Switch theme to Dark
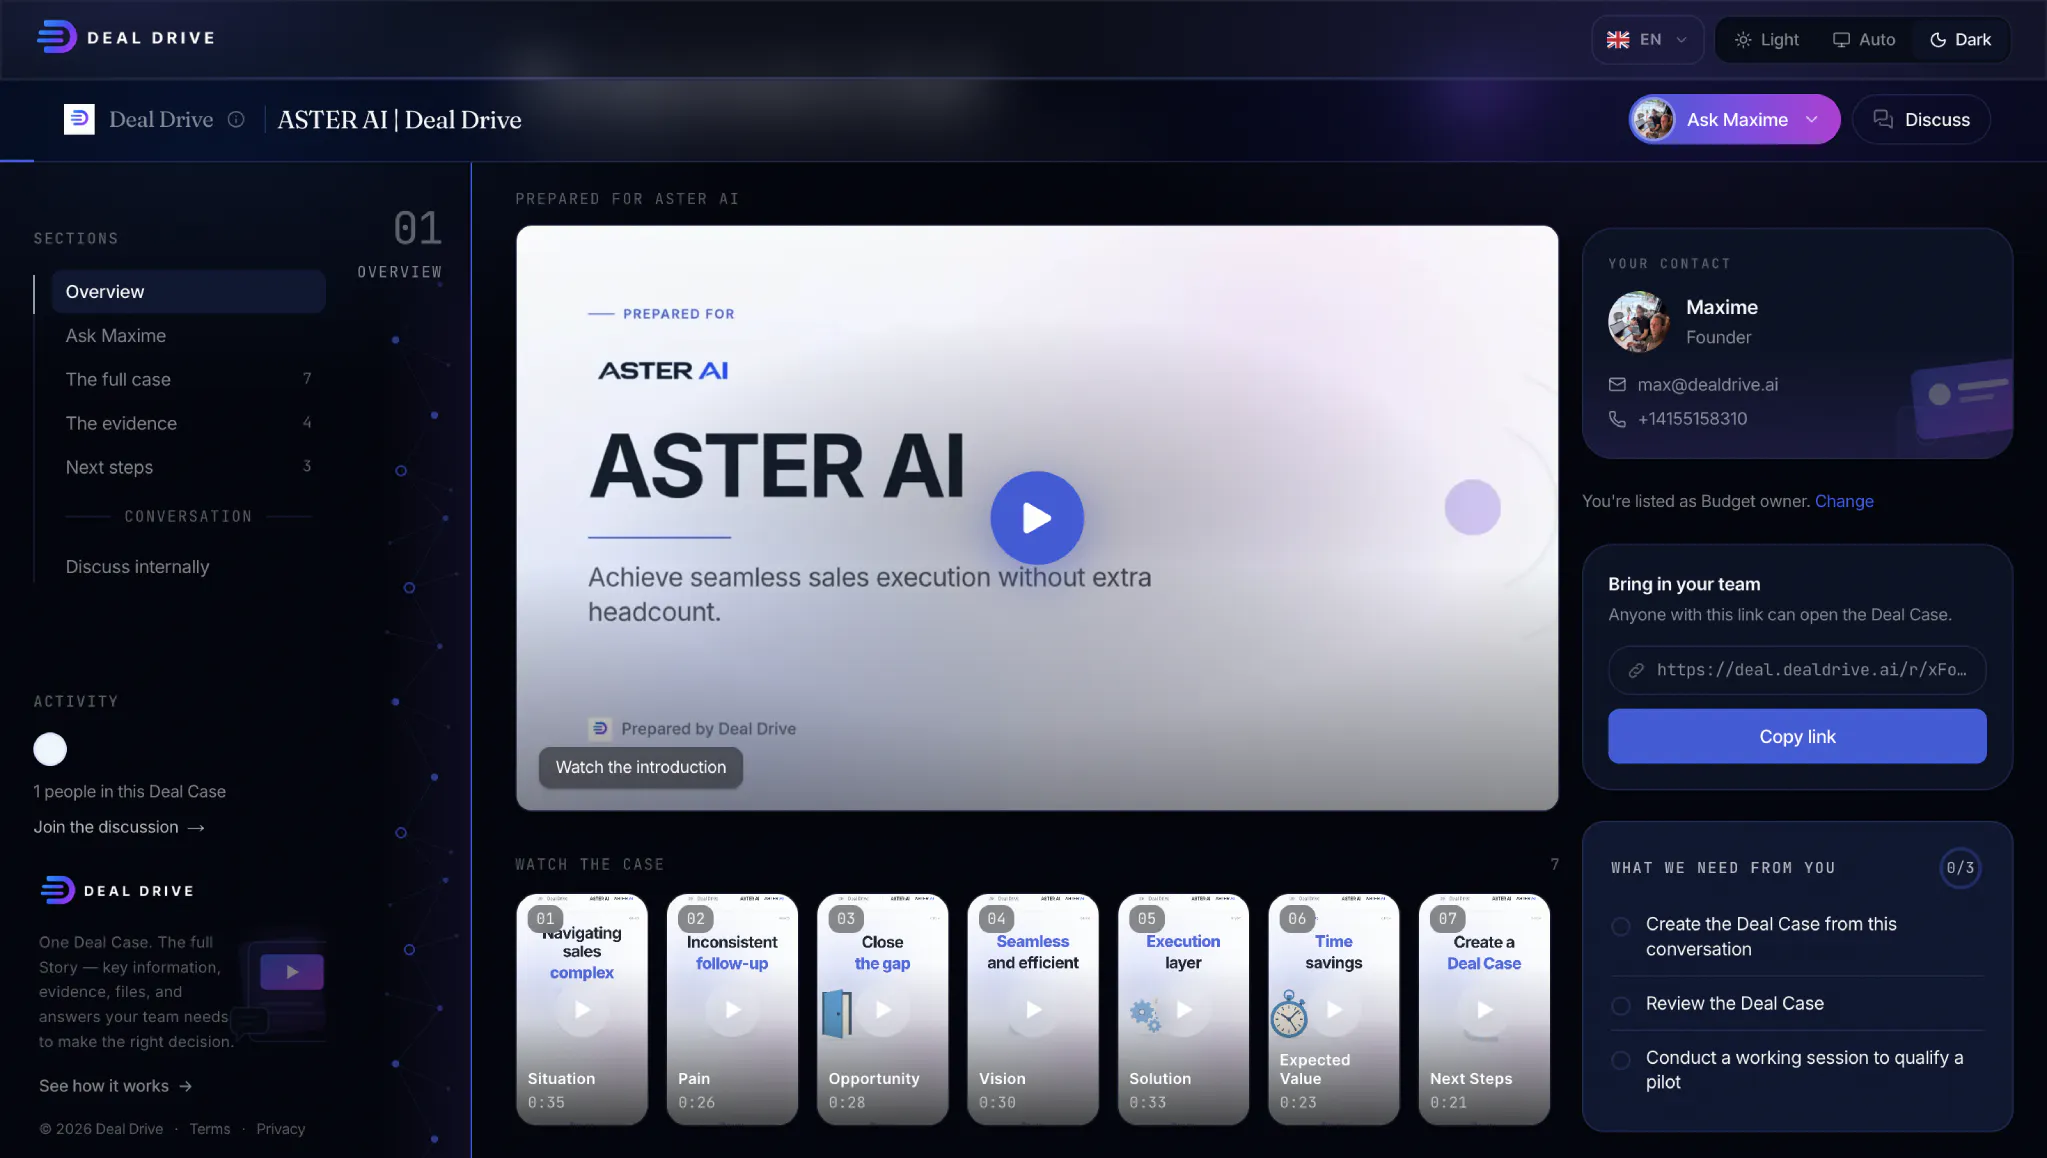Viewport: 2047px width, 1158px height. [x=1960, y=40]
